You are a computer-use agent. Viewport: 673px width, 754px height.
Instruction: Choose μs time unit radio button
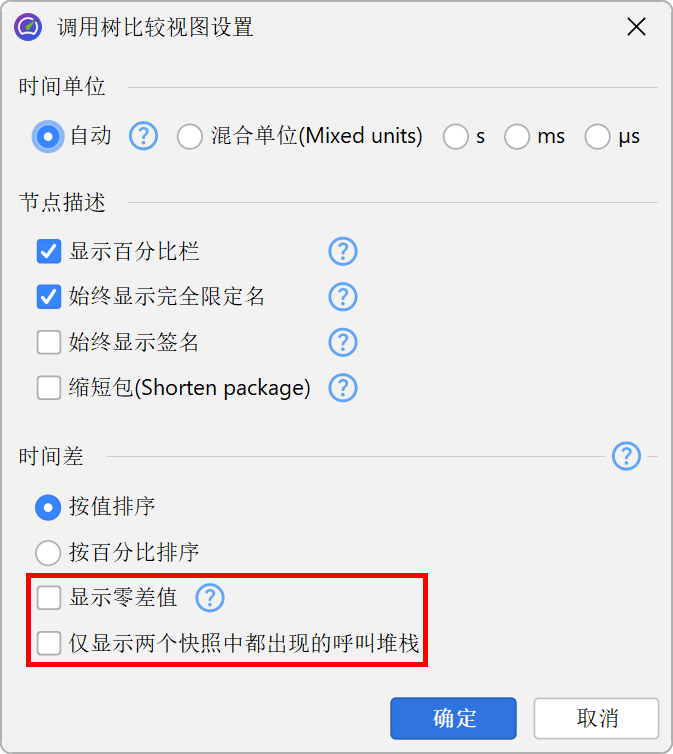pos(598,137)
